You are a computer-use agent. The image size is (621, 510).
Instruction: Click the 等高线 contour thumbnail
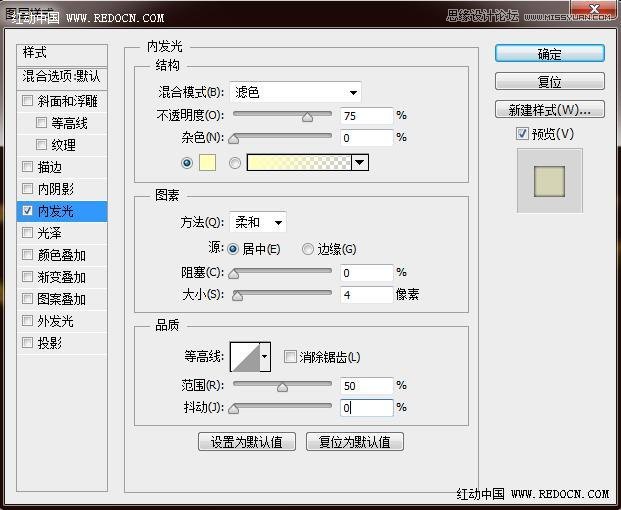245,357
